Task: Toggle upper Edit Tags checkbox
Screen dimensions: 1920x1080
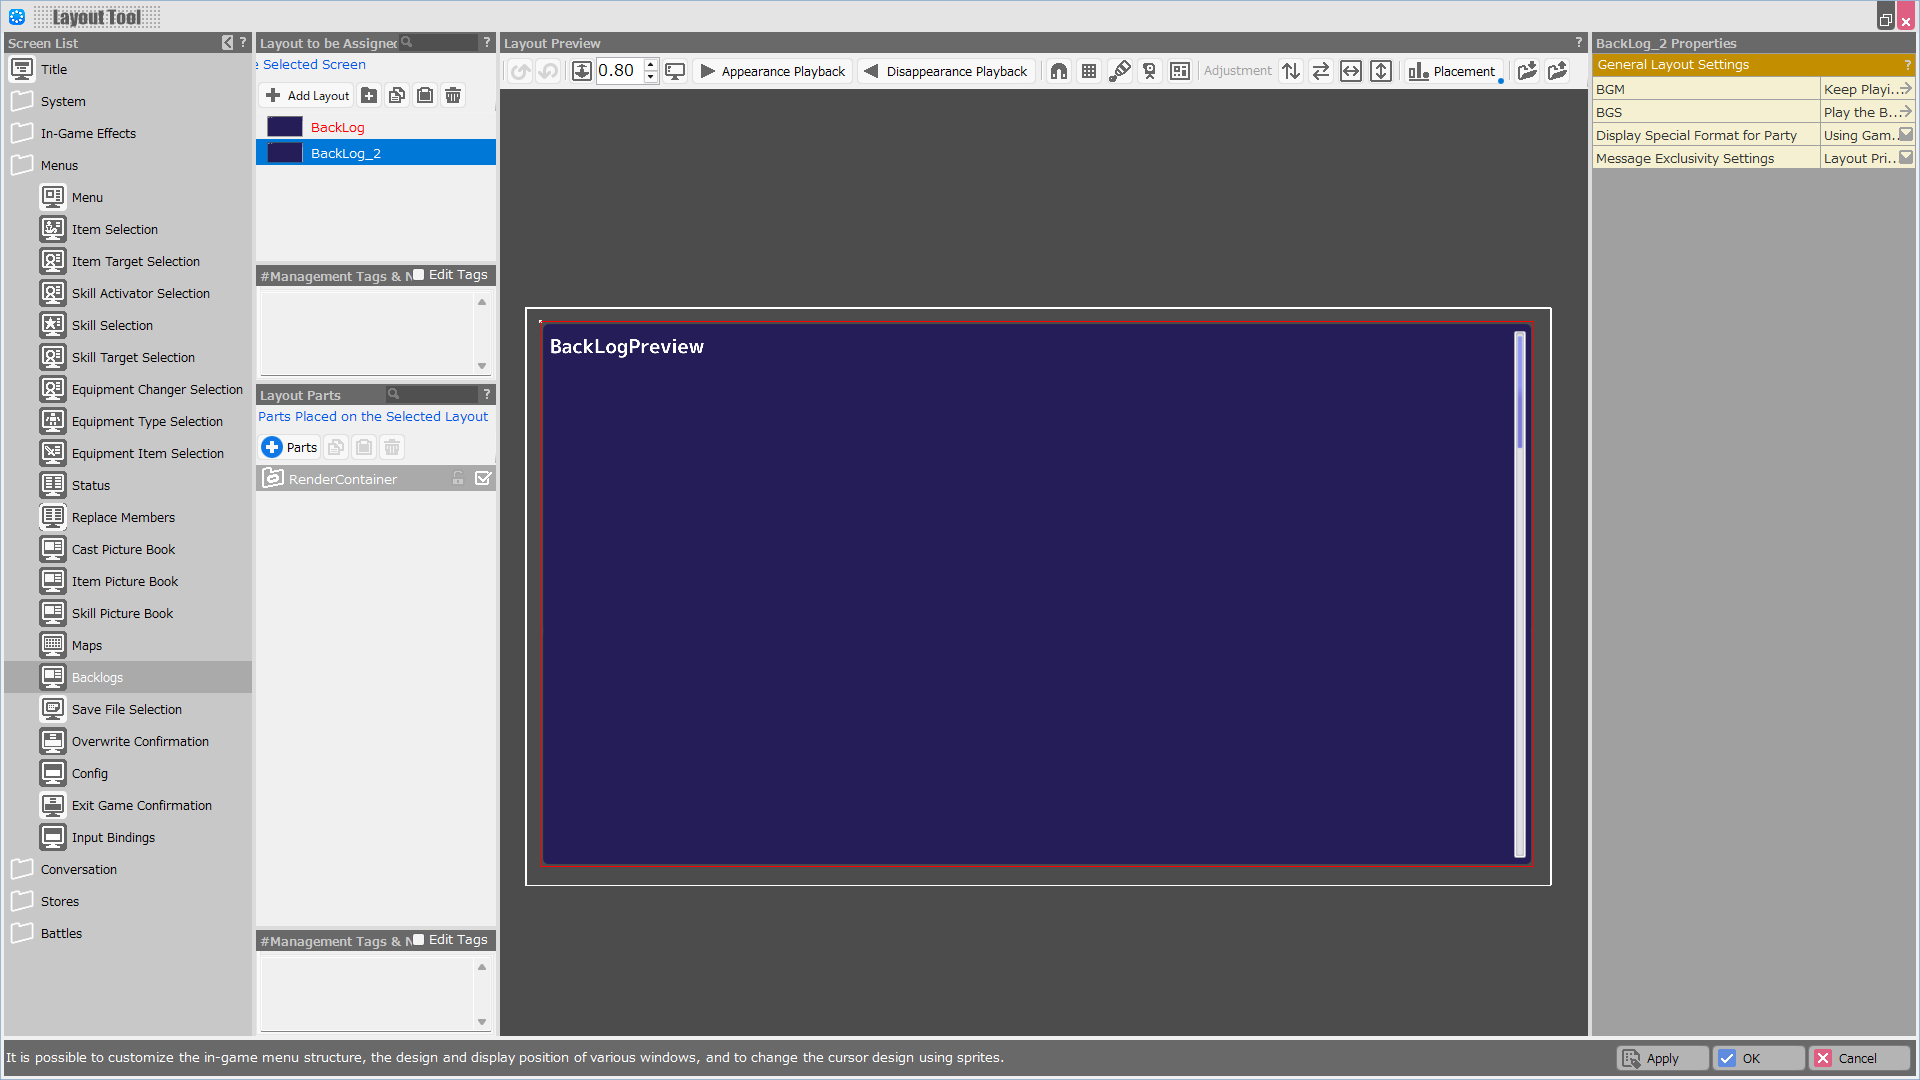Action: 419,274
